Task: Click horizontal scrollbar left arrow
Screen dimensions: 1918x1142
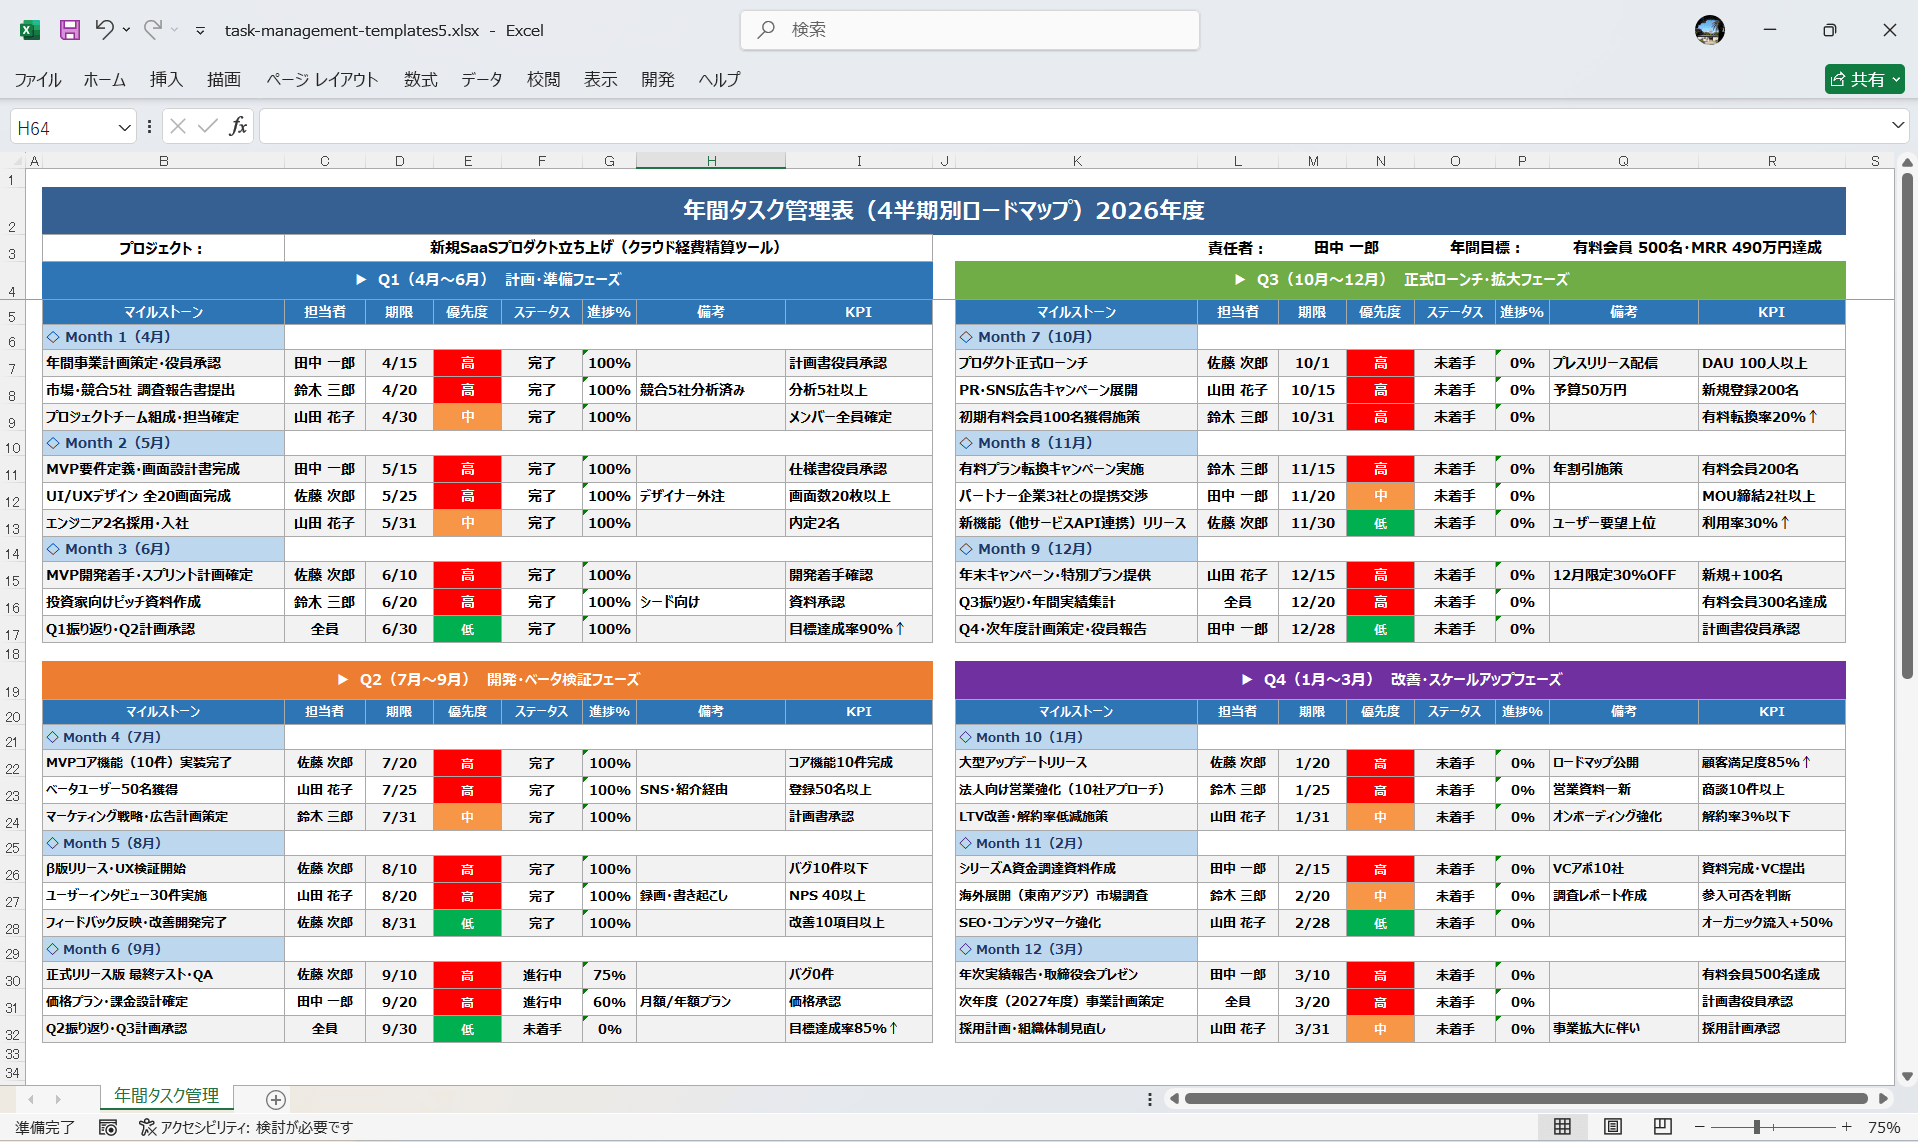Action: click(x=1174, y=1099)
